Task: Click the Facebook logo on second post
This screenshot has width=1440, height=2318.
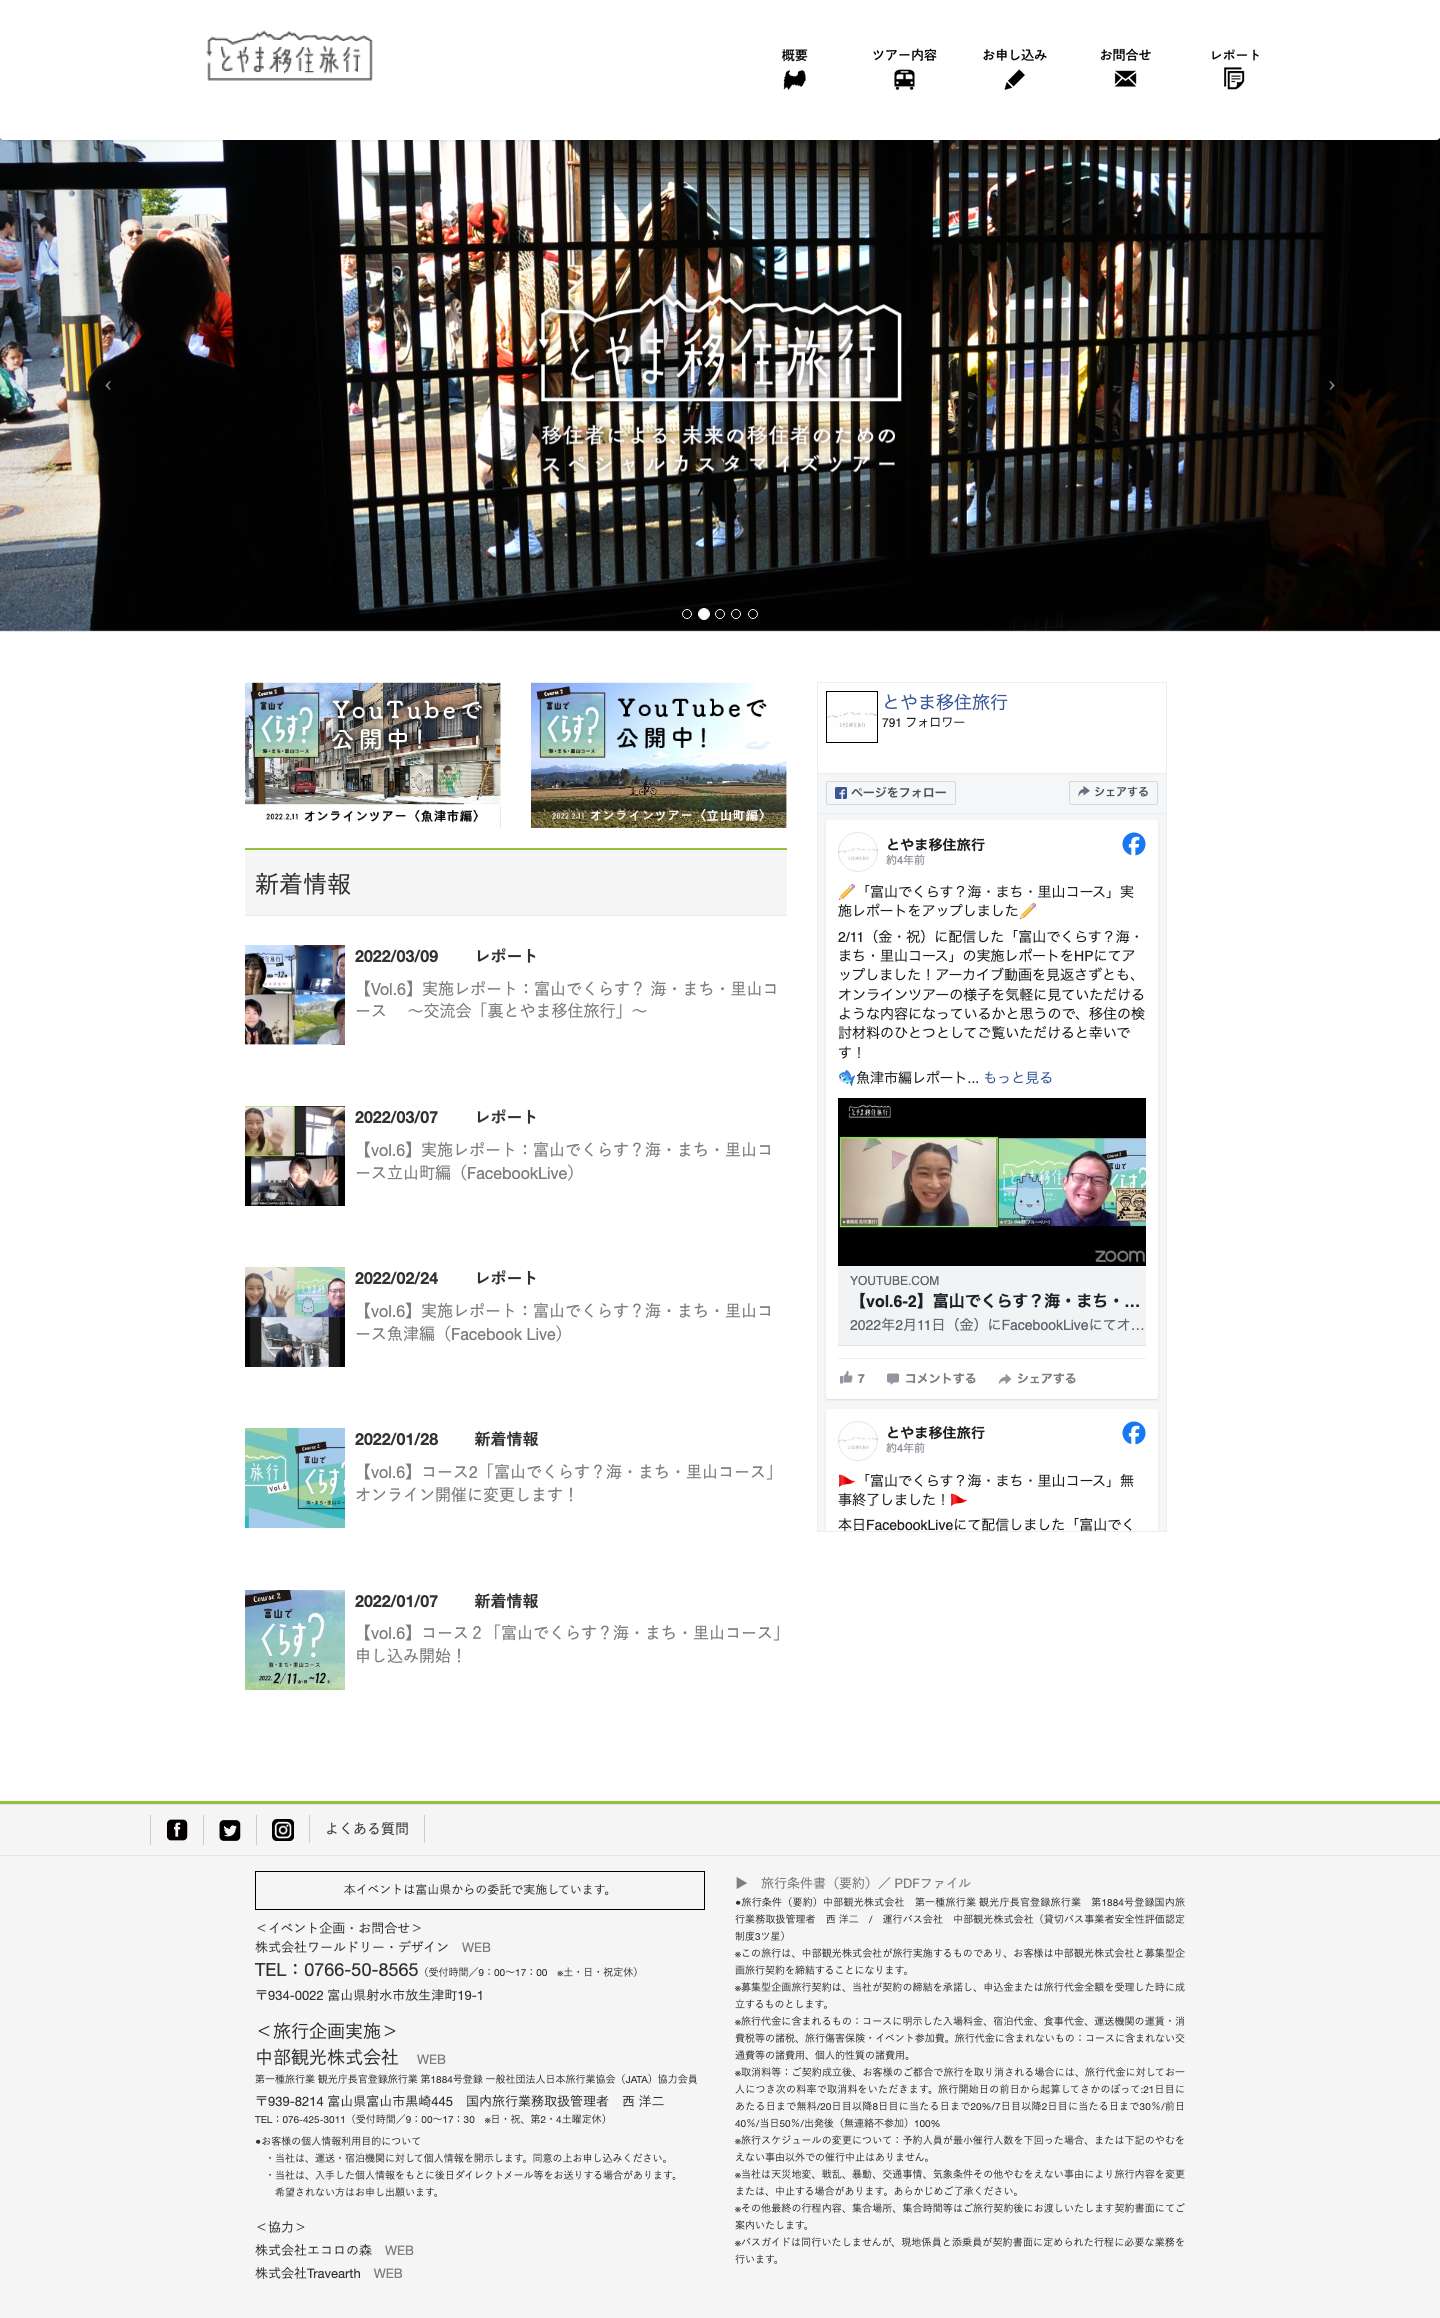Action: (1133, 1433)
